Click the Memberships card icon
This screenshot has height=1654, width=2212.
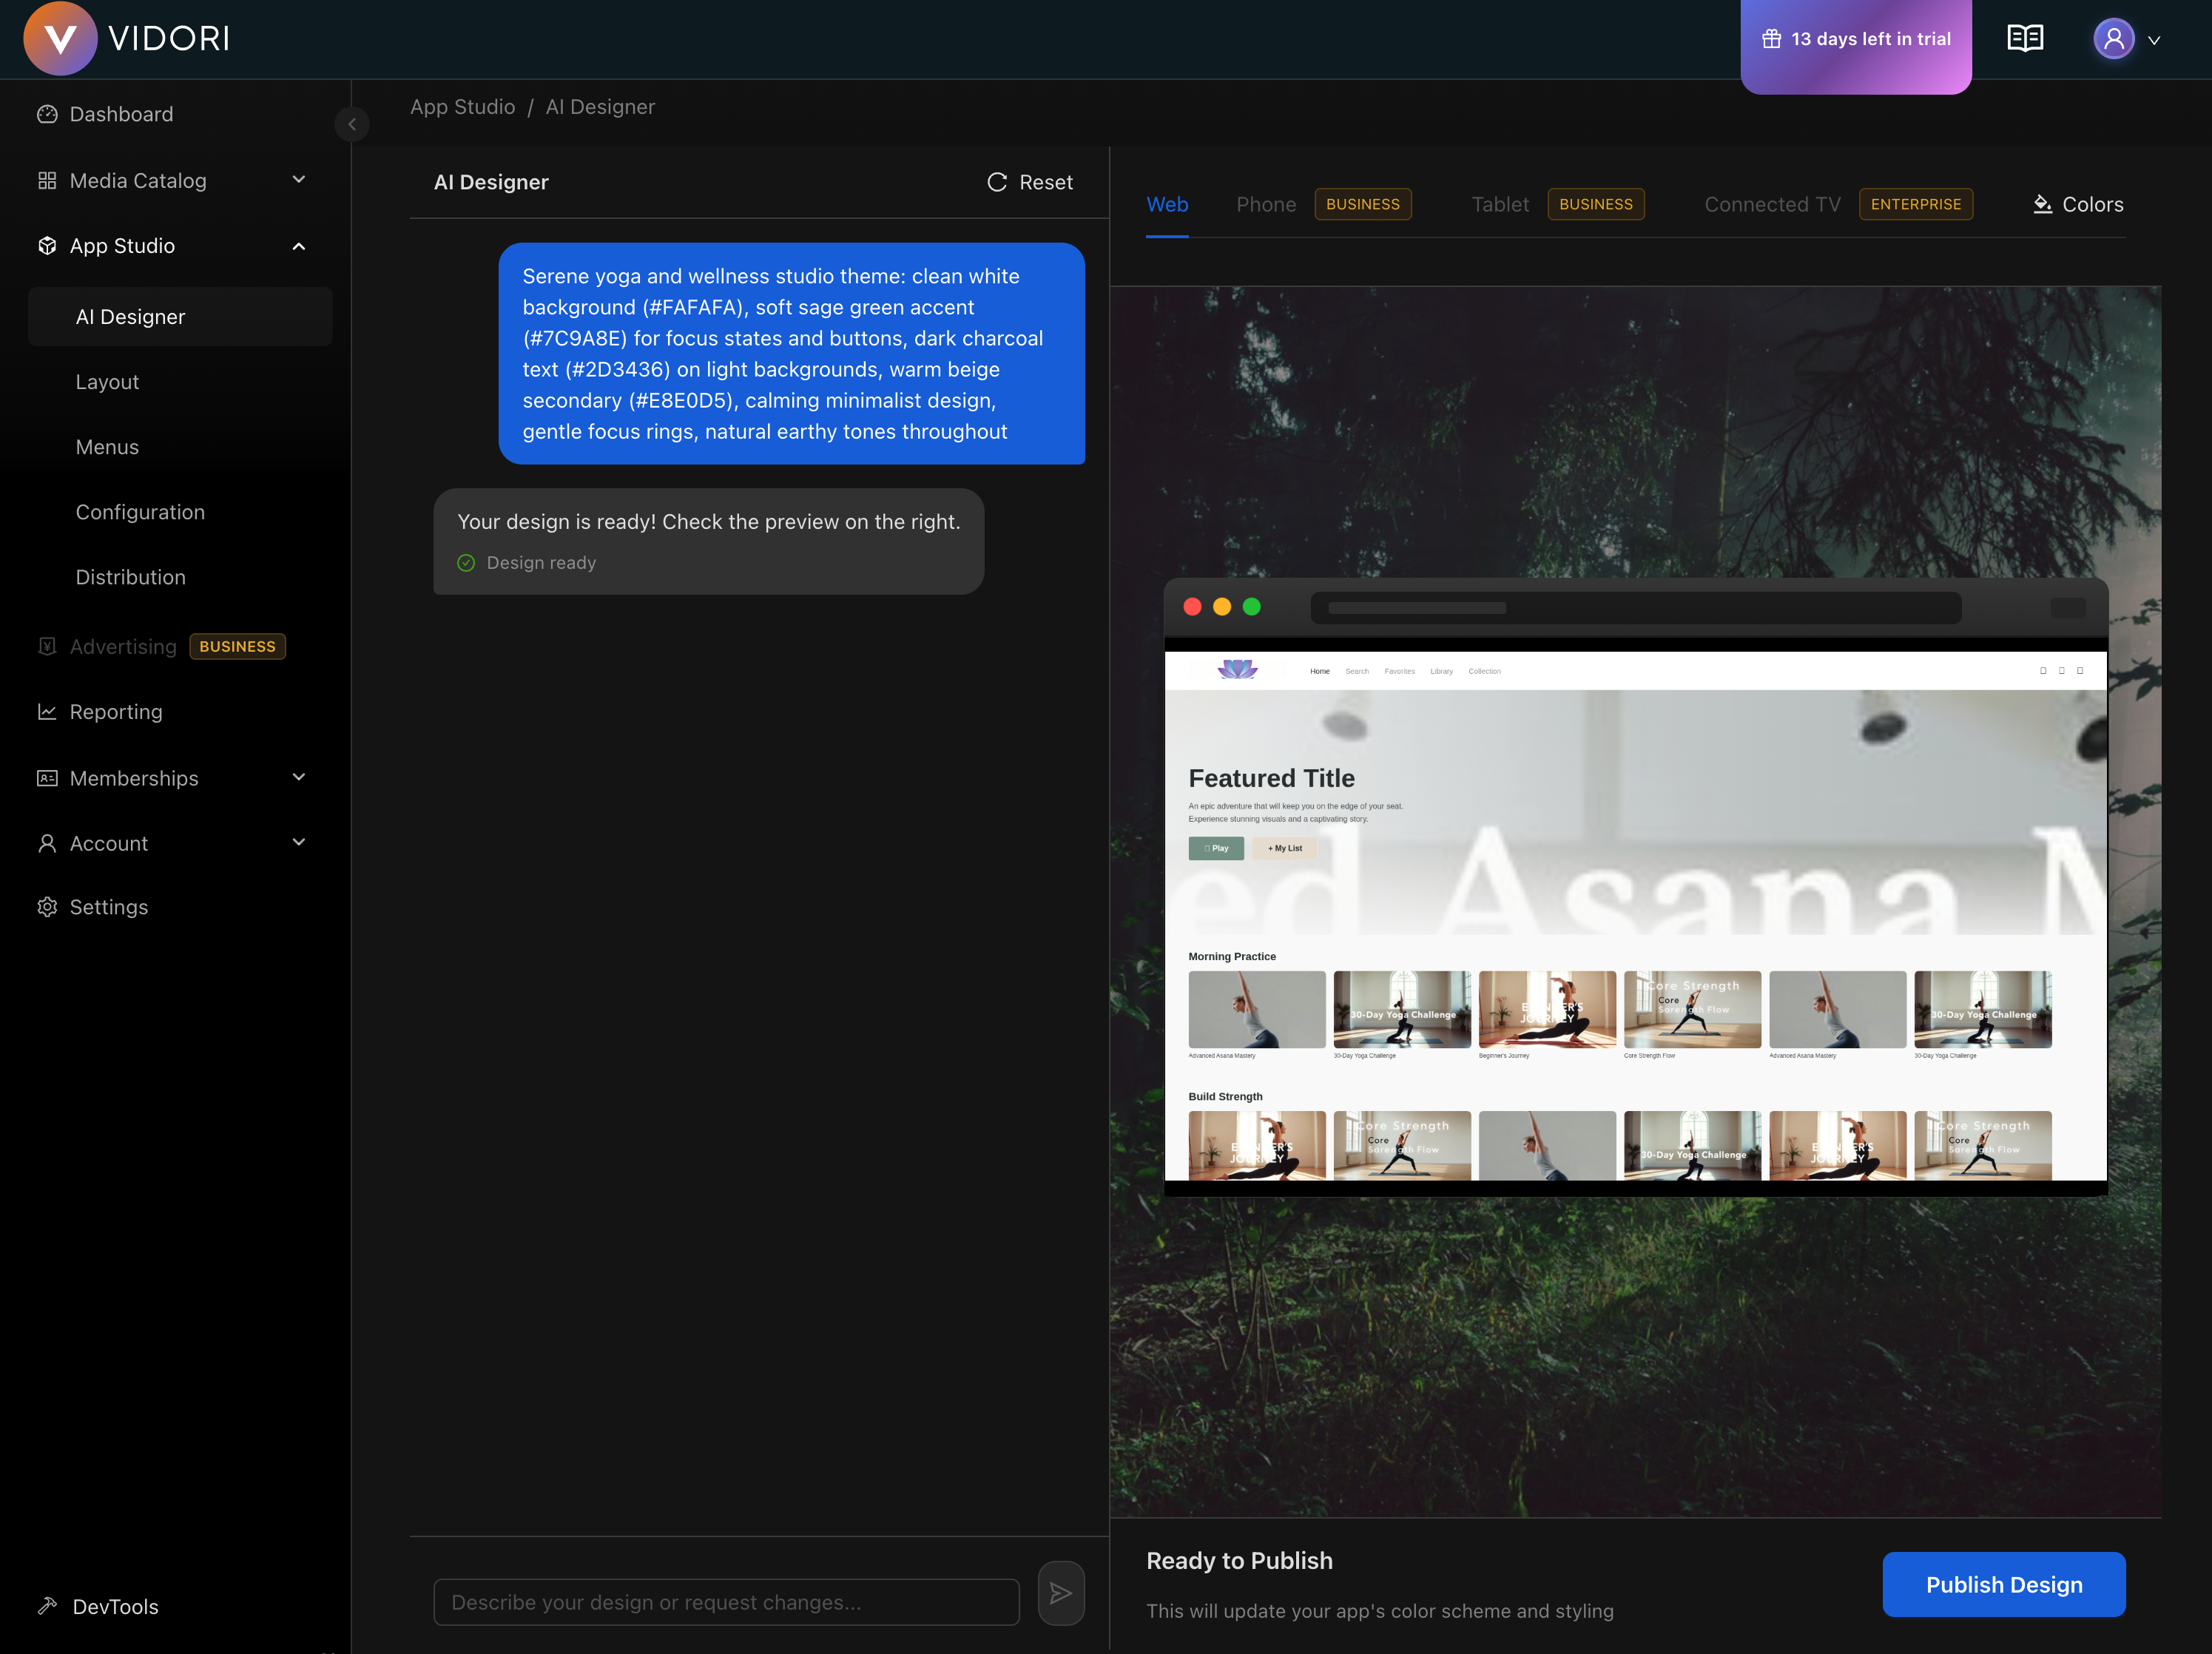[x=47, y=777]
